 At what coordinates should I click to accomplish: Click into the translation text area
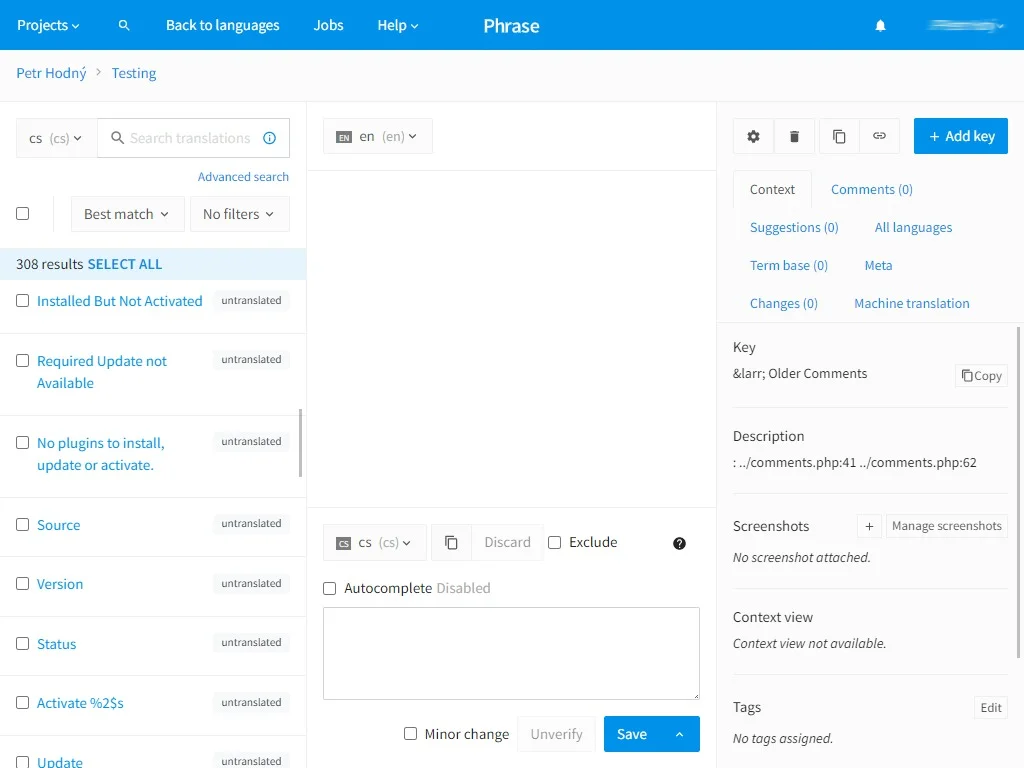point(511,653)
